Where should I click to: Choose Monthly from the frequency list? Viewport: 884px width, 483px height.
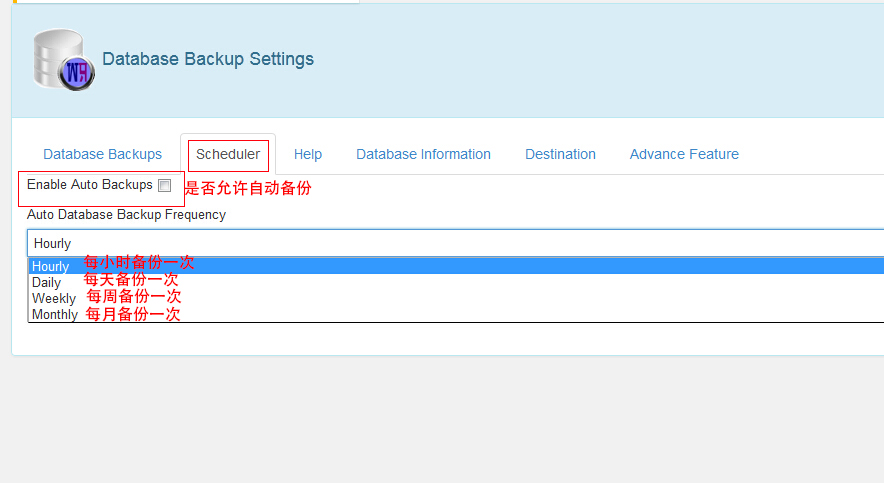(54, 314)
